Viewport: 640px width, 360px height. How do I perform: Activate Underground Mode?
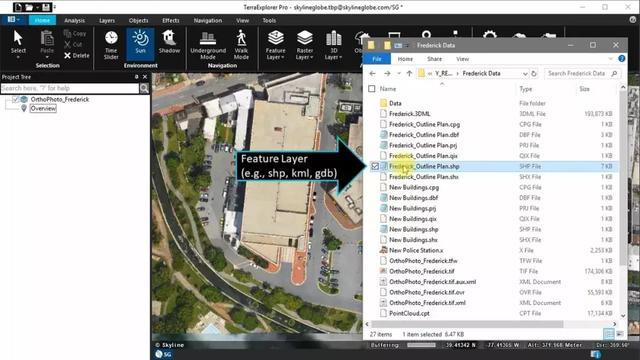[x=208, y=45]
